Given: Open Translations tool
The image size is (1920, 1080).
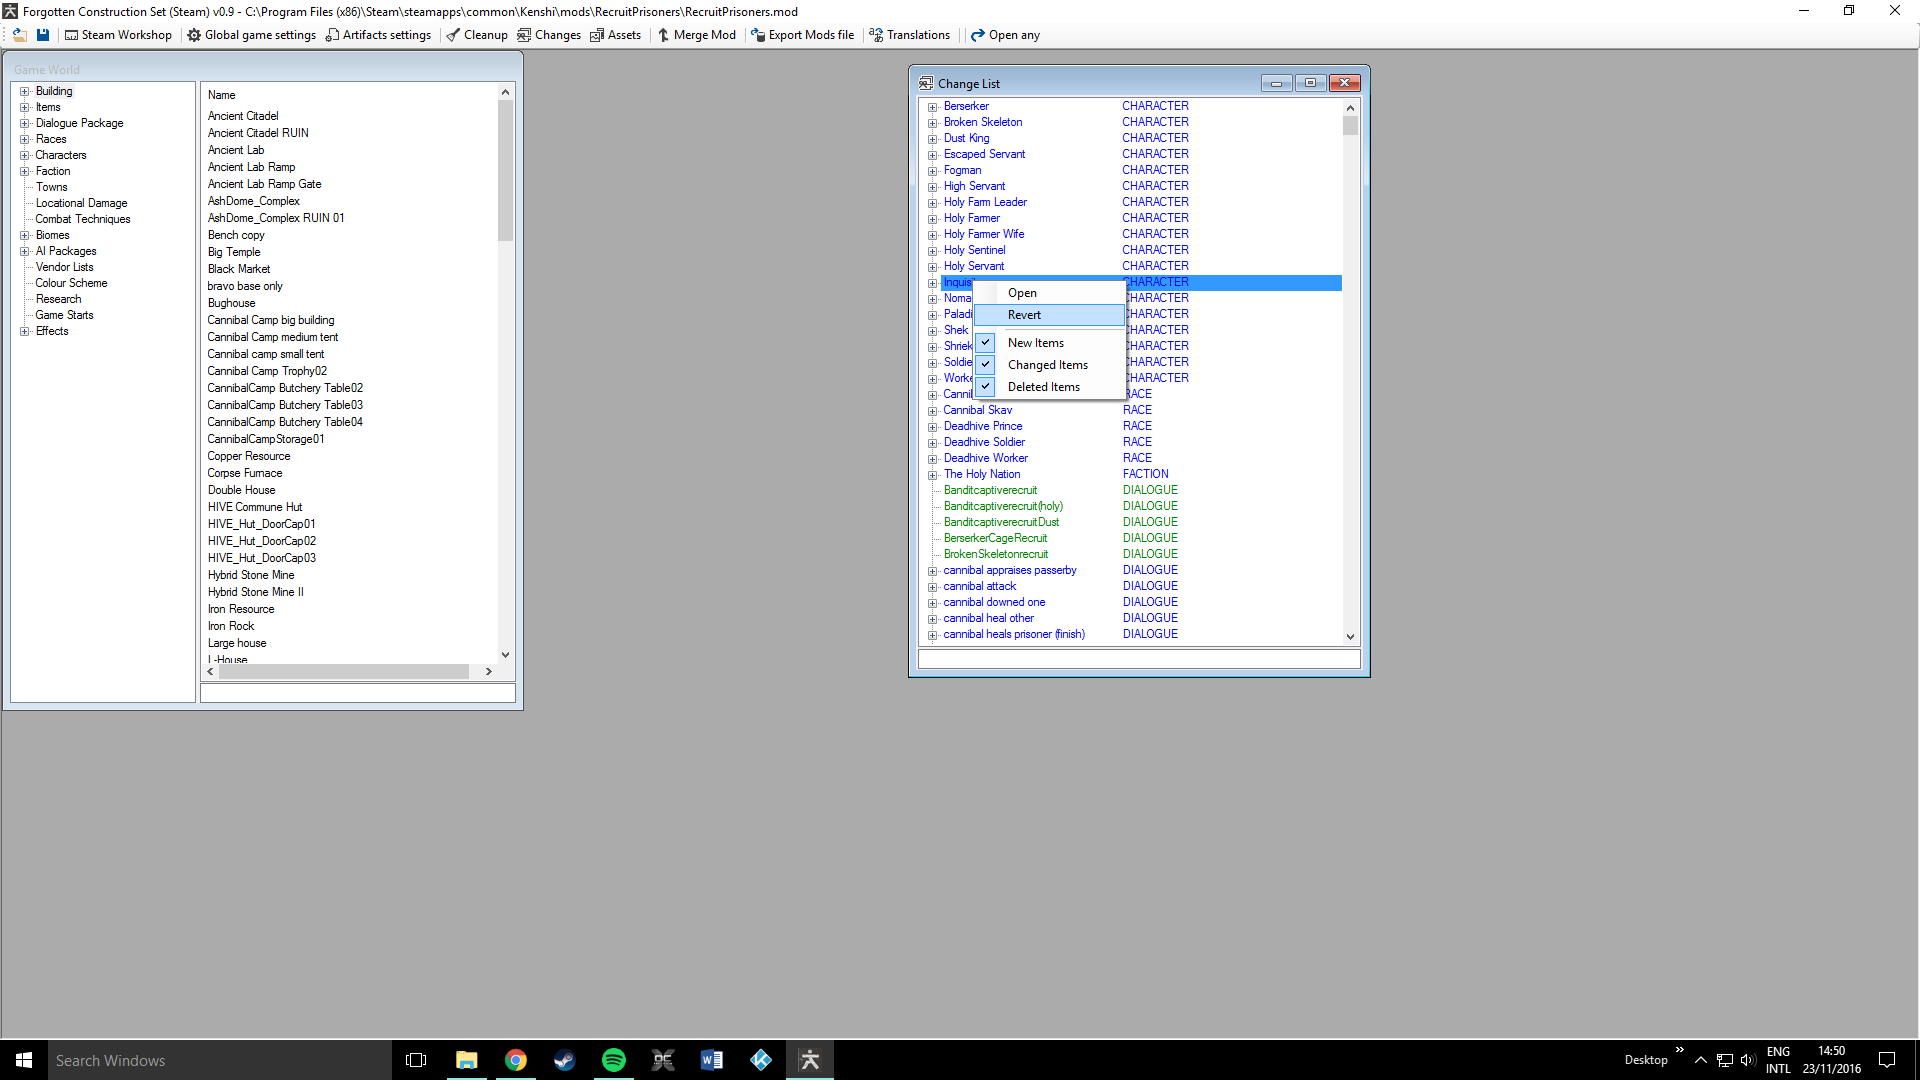Looking at the screenshot, I should click(909, 35).
